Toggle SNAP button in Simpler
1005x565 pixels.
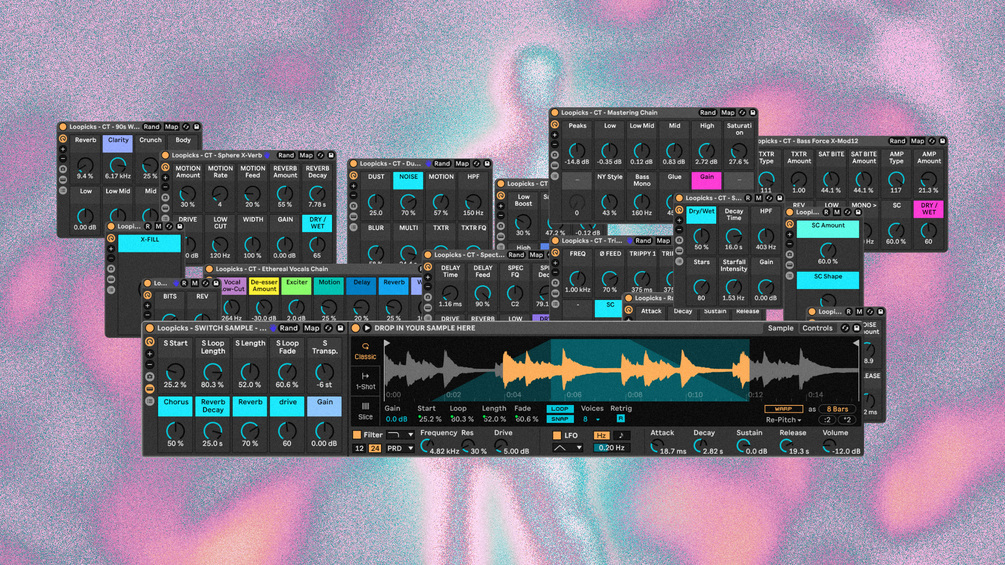pyautogui.click(x=560, y=419)
